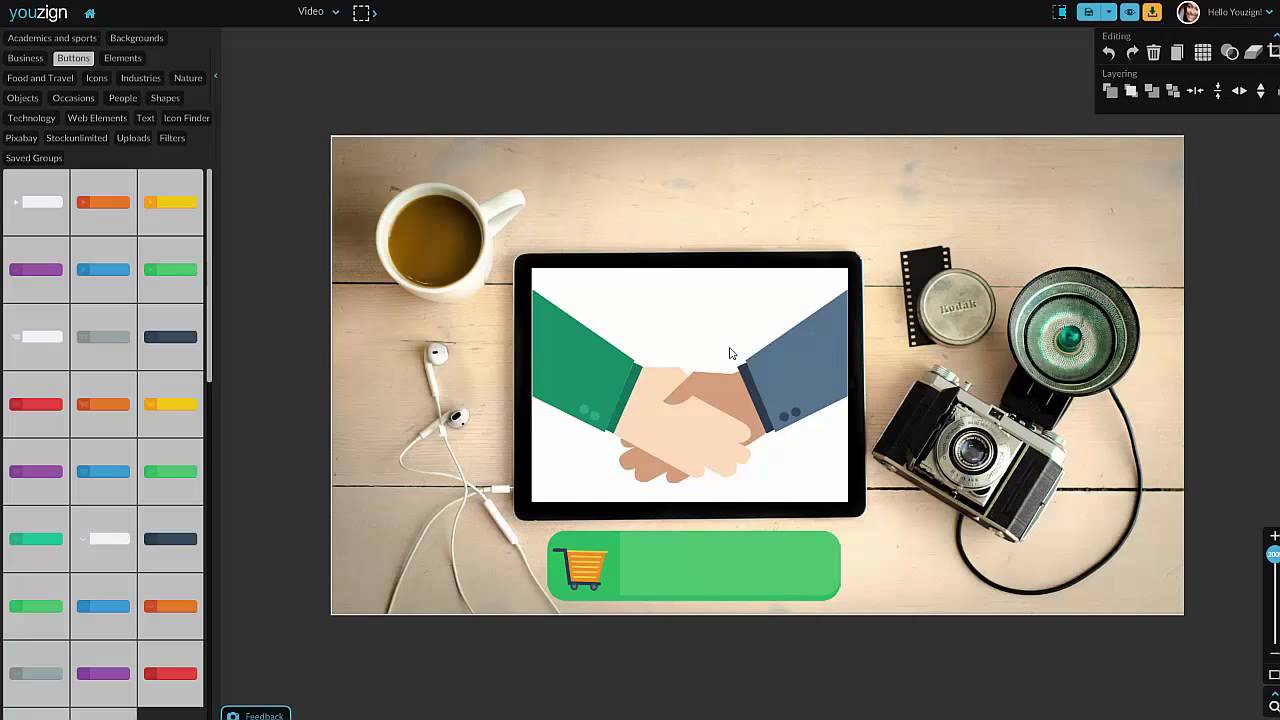Open the Icons category

(97, 78)
